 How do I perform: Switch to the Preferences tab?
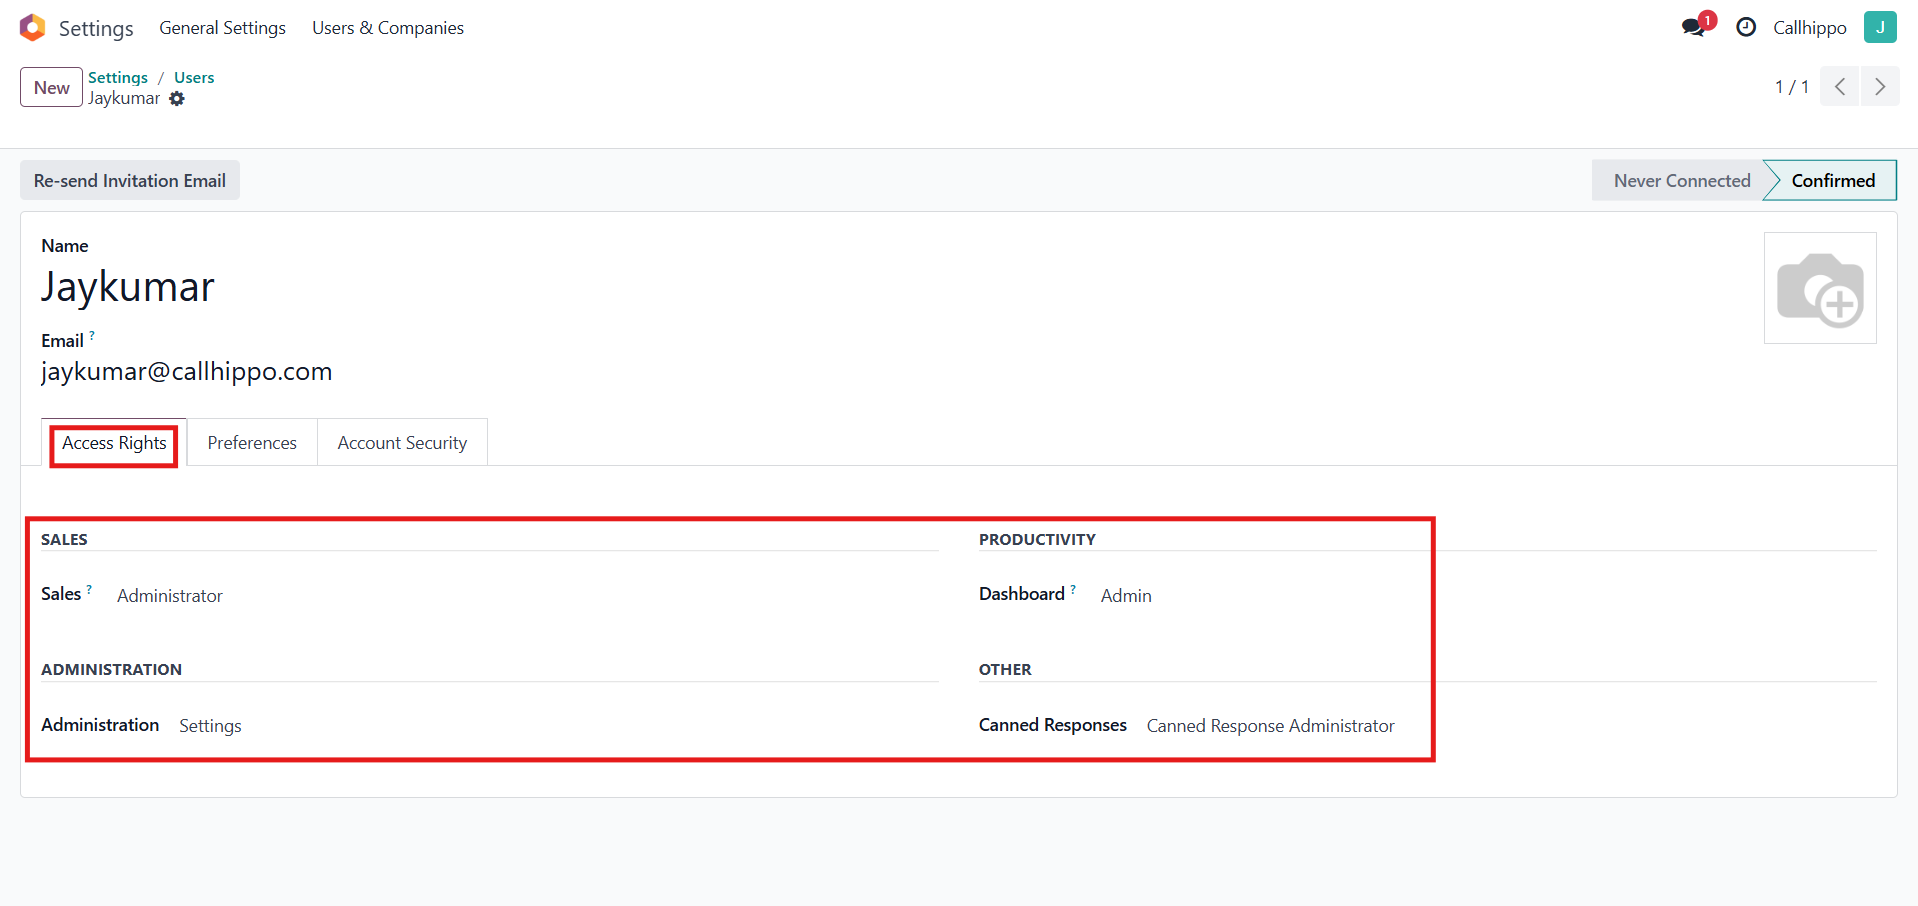tap(252, 443)
